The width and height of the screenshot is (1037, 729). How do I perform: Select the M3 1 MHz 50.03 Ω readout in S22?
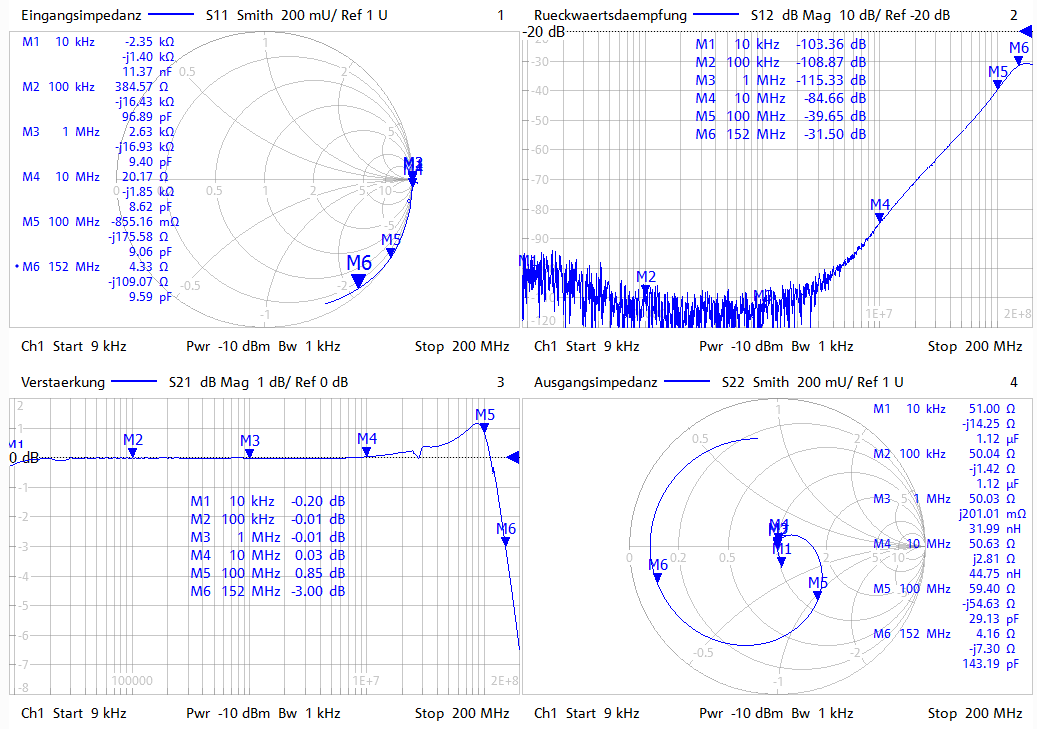944,499
